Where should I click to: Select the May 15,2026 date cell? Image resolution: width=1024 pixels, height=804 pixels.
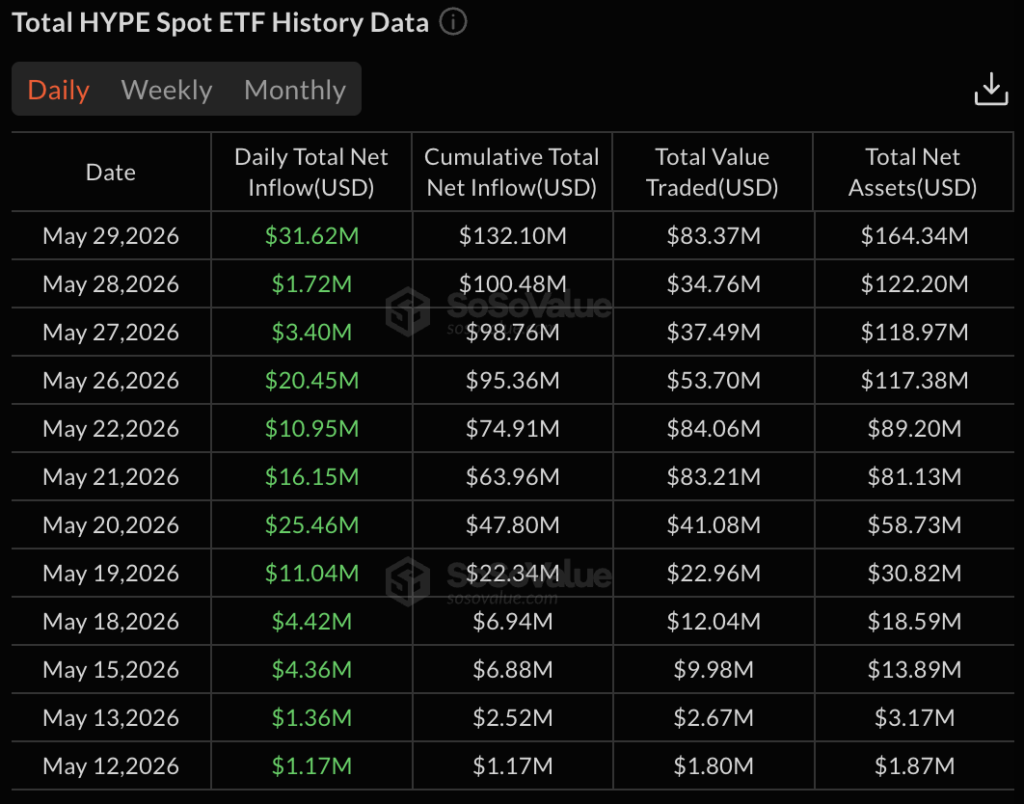[x=110, y=670]
